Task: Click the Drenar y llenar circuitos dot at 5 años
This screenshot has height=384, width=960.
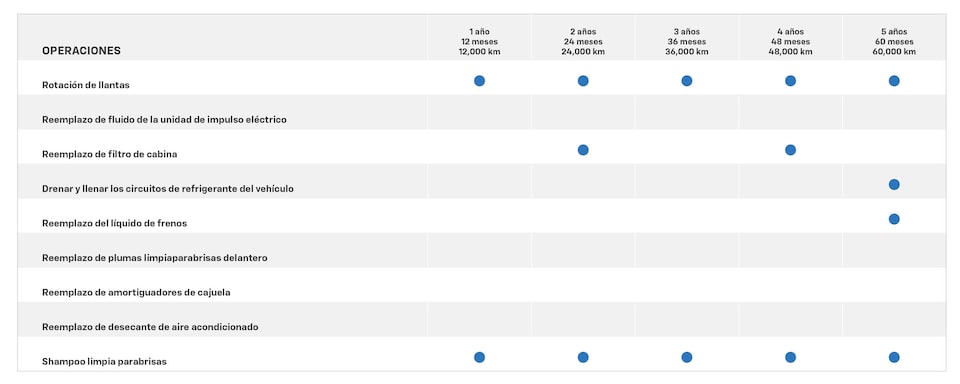Action: click(x=894, y=184)
